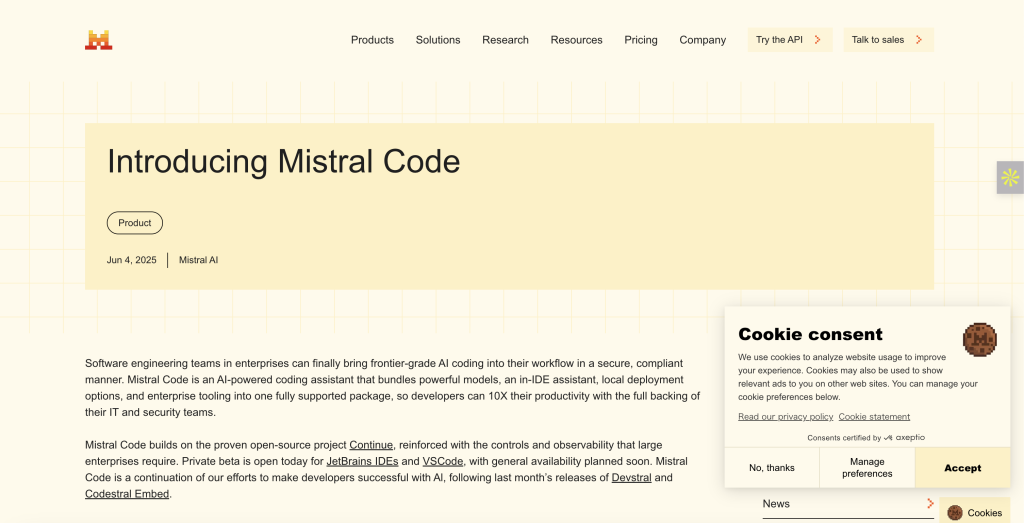Image resolution: width=1024 pixels, height=523 pixels.
Task: Read the privacy policy link
Action: [785, 417]
